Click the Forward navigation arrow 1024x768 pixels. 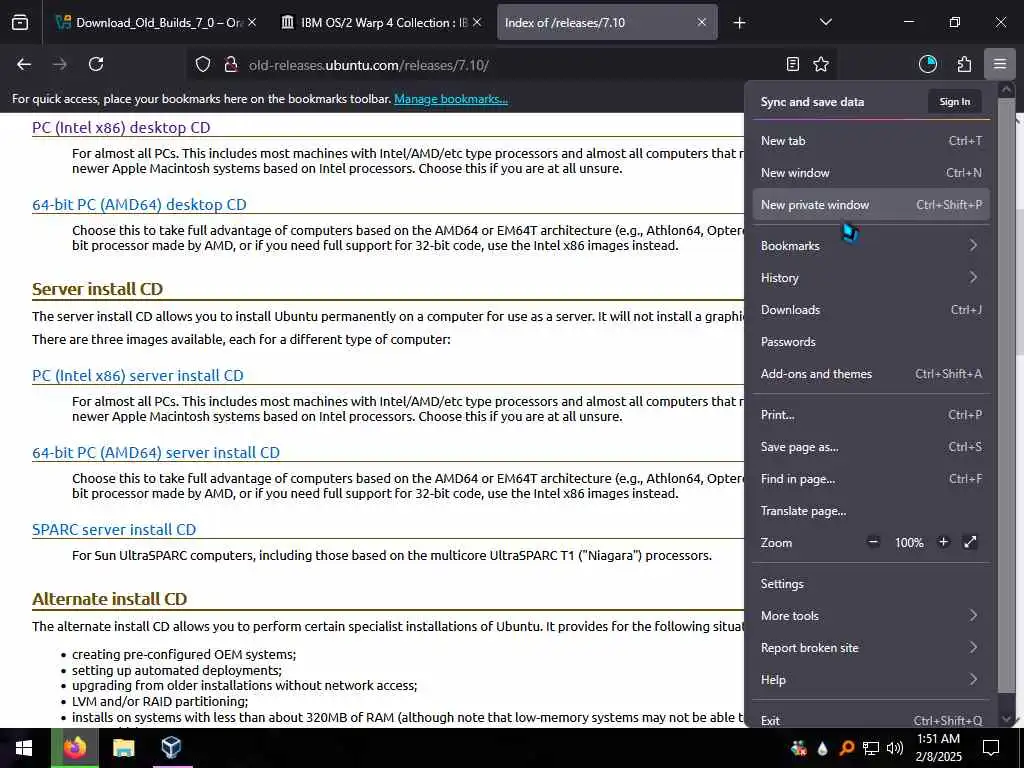pyautogui.click(x=59, y=64)
